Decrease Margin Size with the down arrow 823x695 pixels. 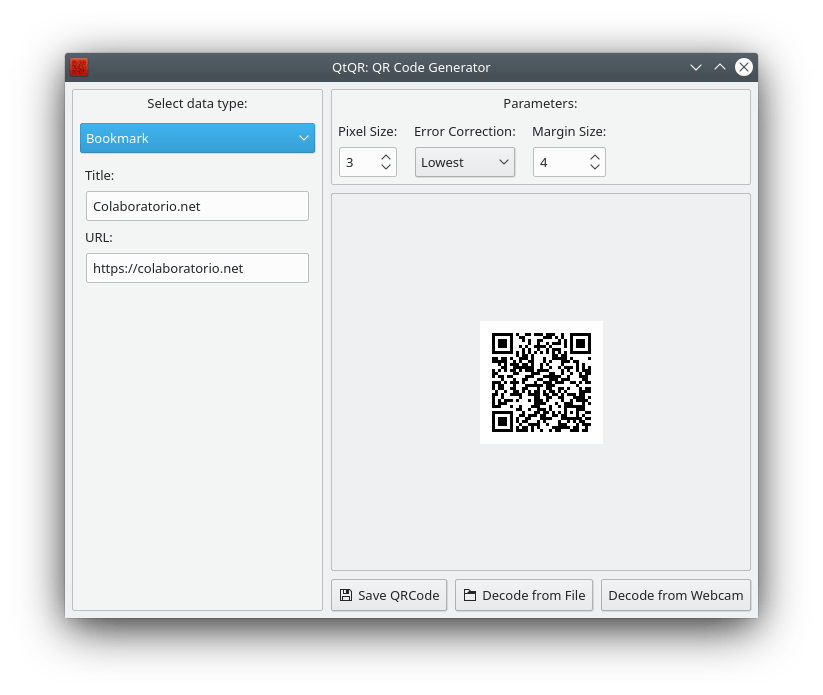595,167
